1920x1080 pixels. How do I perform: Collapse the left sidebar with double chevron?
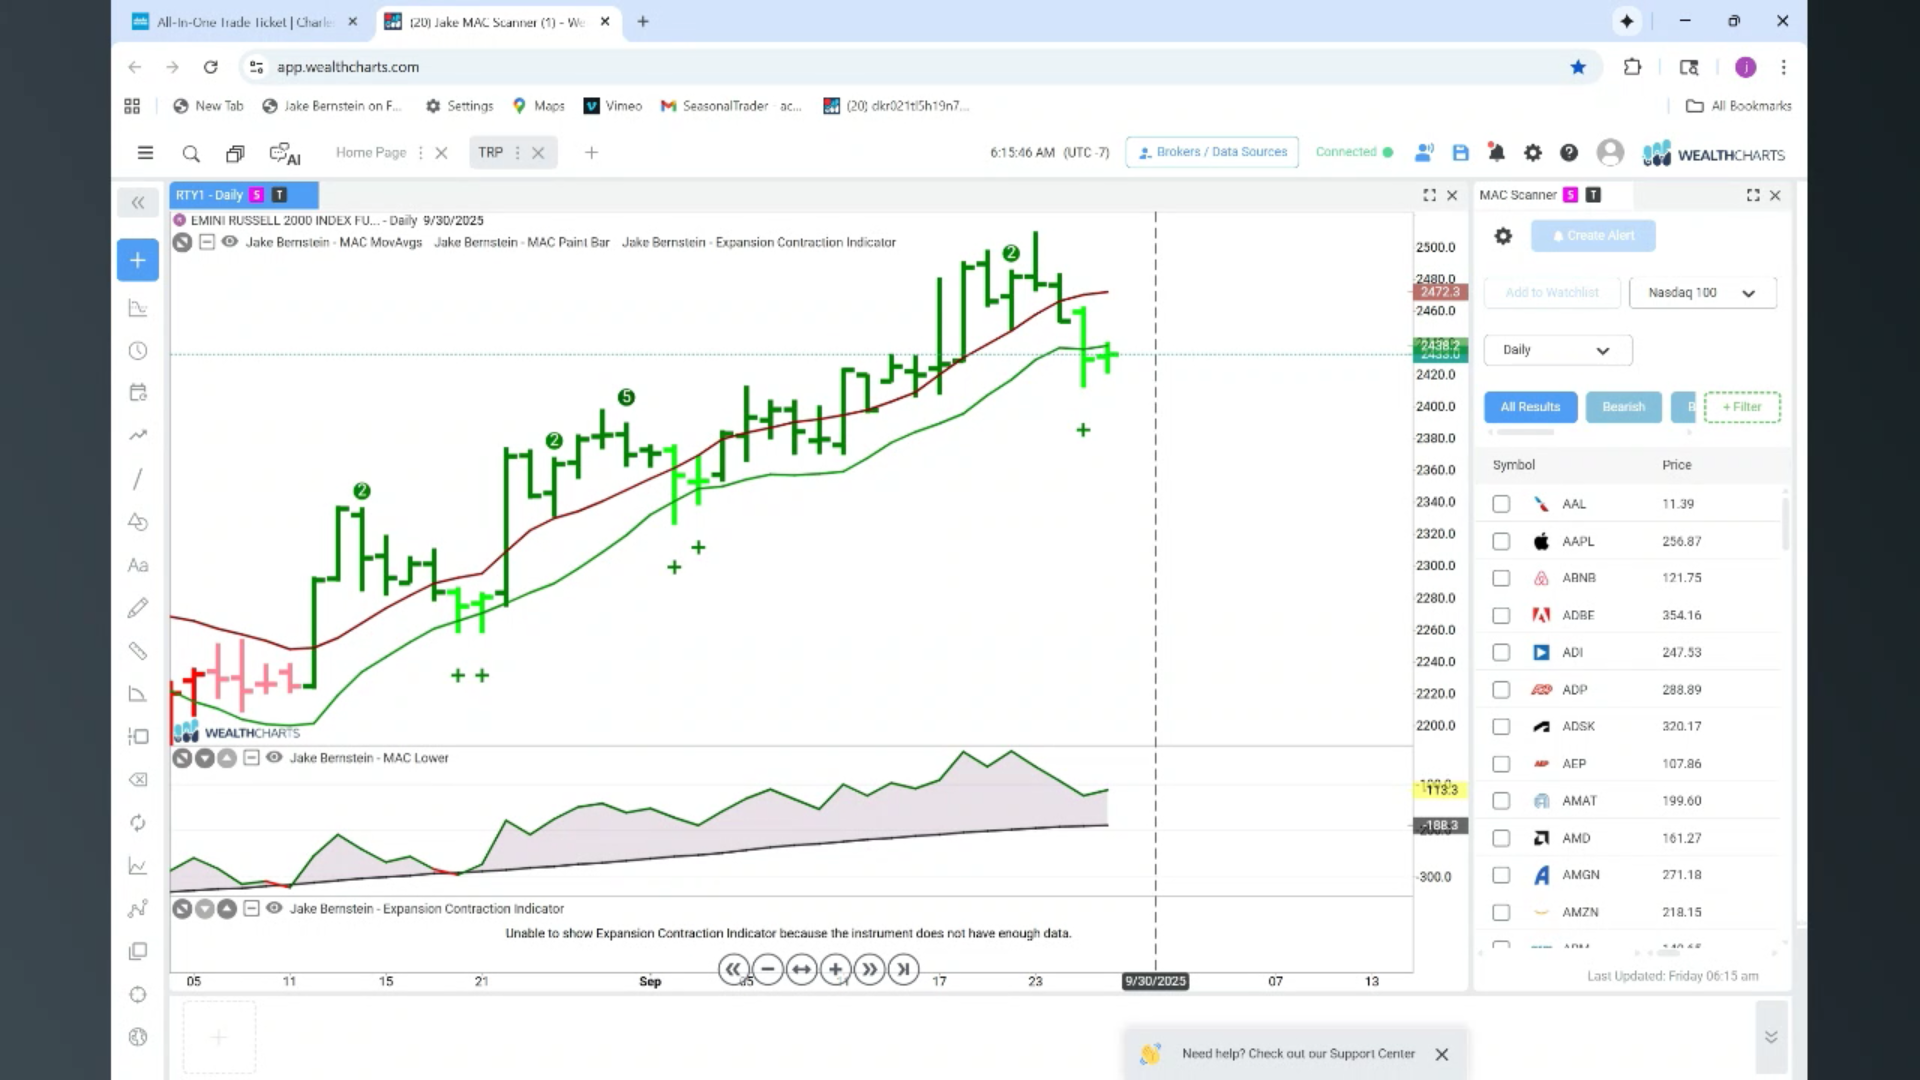coord(138,203)
